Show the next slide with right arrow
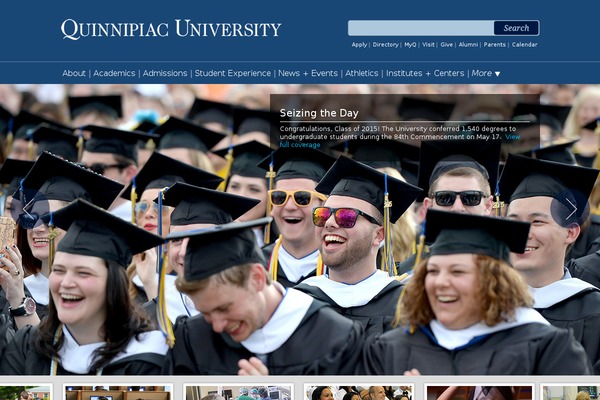Viewport: 600px width, 400px height. click(x=570, y=209)
